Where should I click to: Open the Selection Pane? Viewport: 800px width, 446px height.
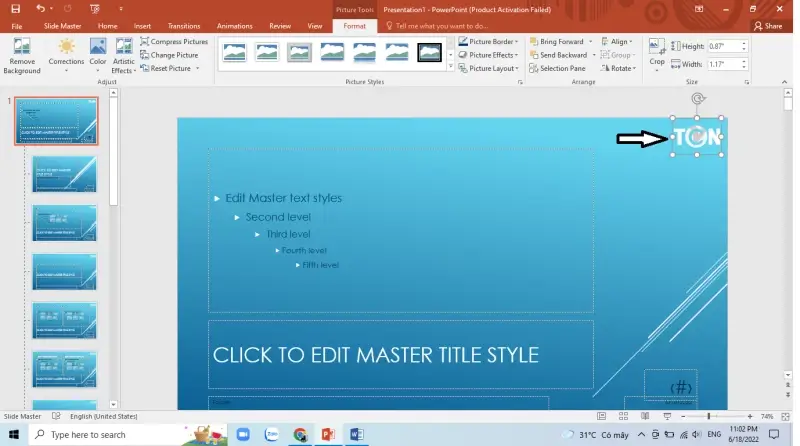(x=562, y=68)
